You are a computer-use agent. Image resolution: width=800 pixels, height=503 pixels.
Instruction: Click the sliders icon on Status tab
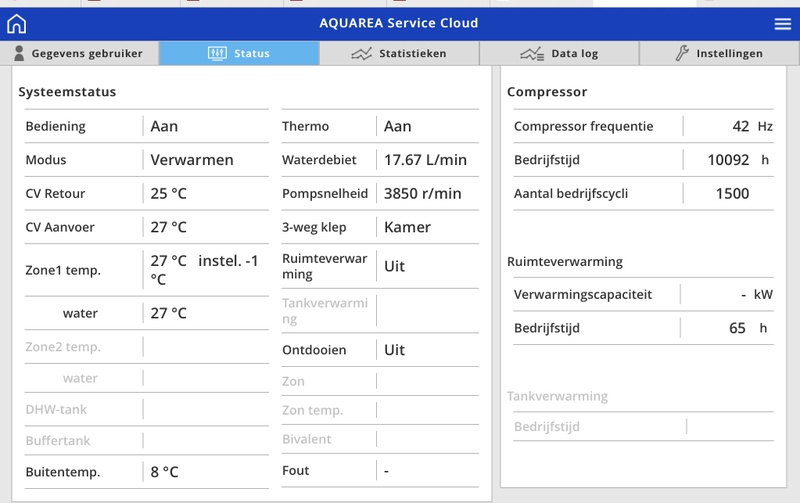tap(217, 53)
